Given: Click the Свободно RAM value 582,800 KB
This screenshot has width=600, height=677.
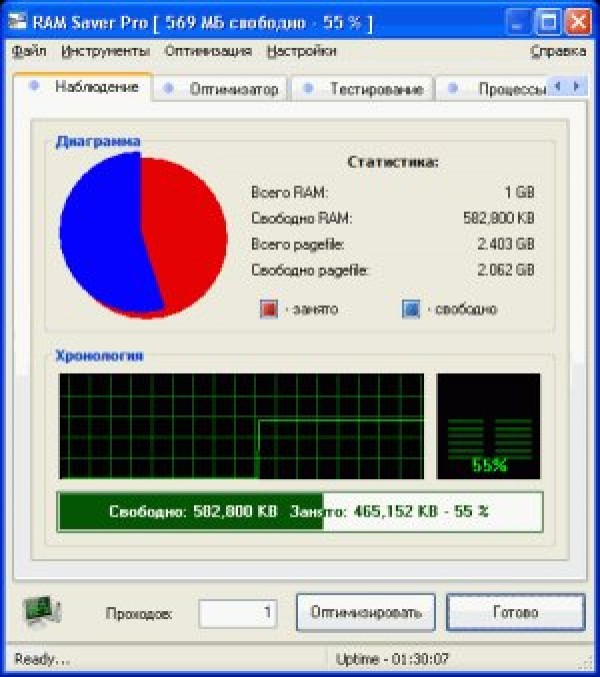Looking at the screenshot, I should coord(499,218).
